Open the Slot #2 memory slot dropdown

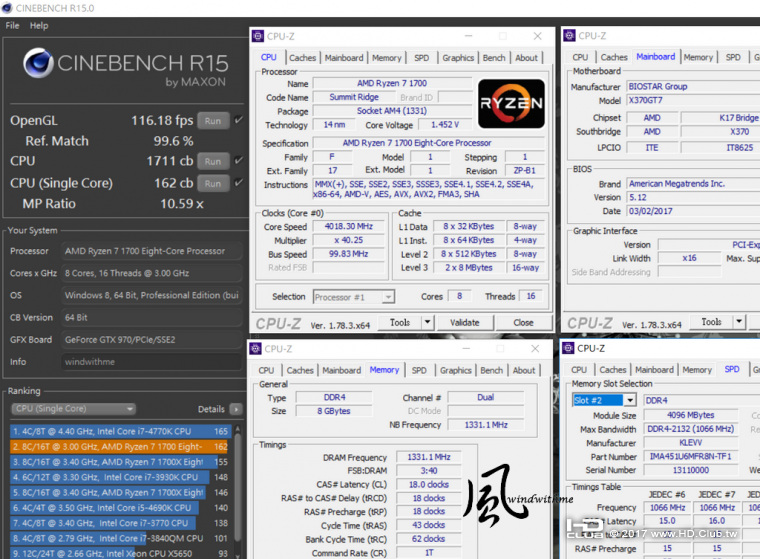tap(603, 400)
